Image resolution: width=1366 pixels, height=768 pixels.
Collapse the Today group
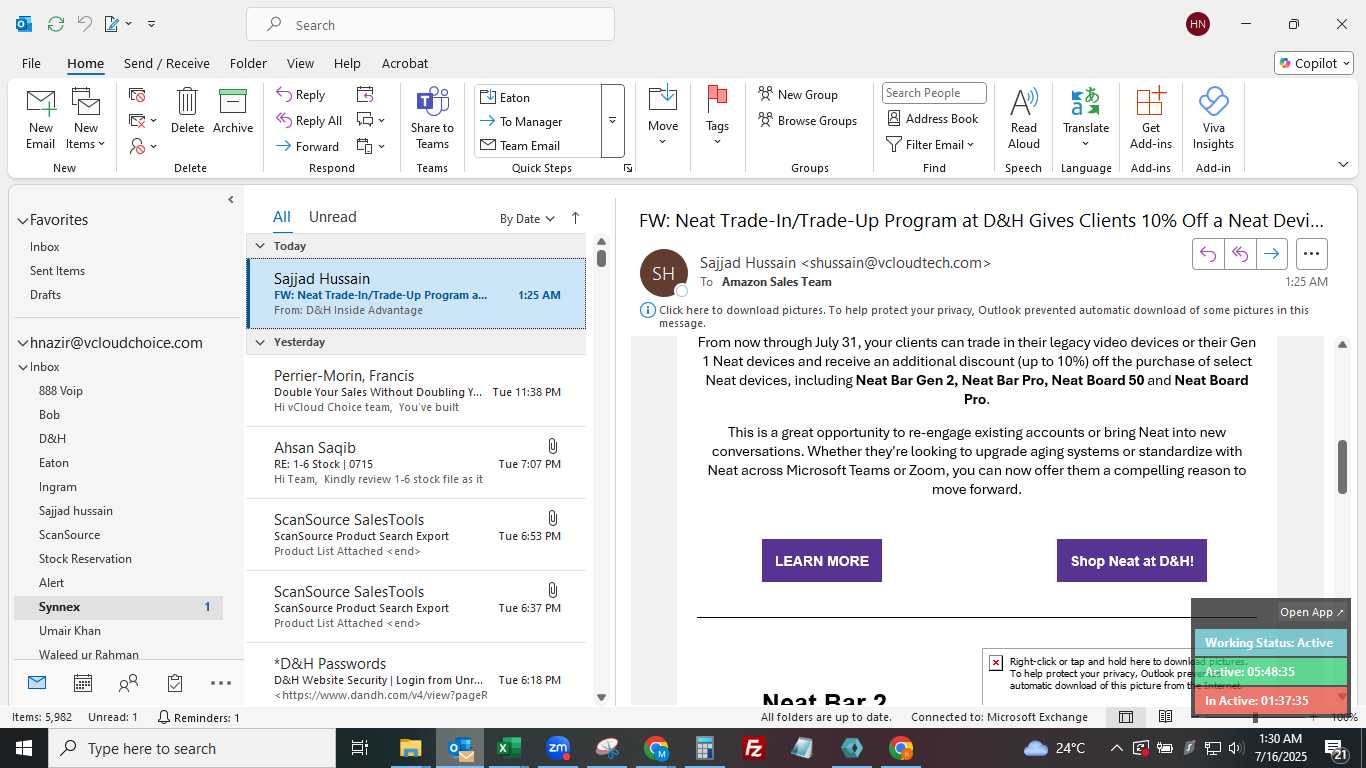(260, 246)
